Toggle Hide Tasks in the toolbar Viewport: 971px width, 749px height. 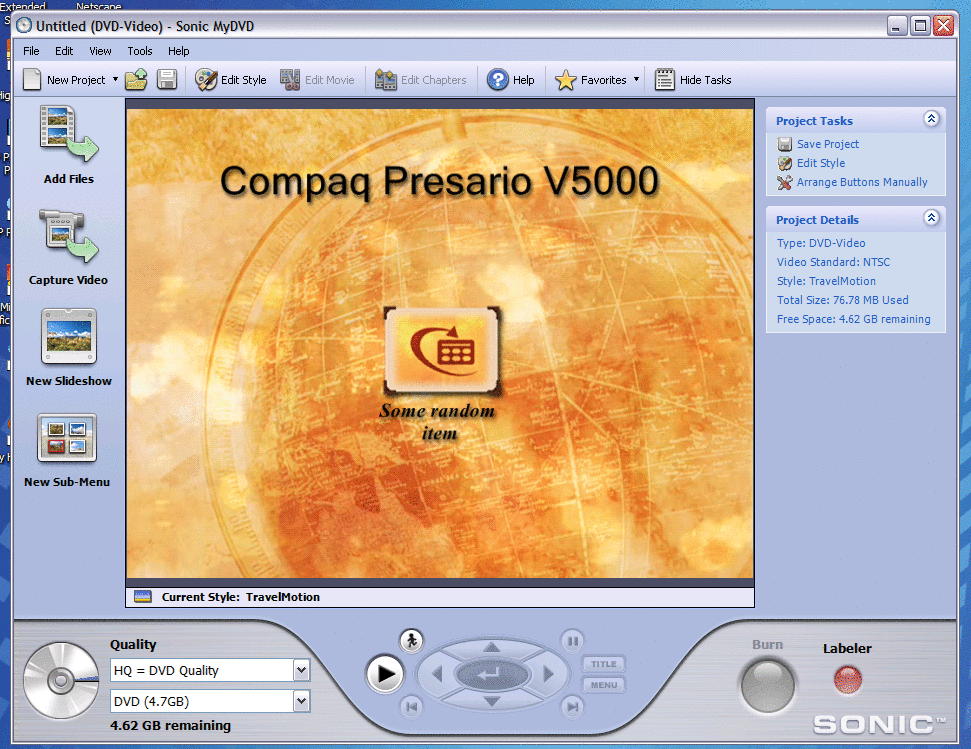(692, 79)
